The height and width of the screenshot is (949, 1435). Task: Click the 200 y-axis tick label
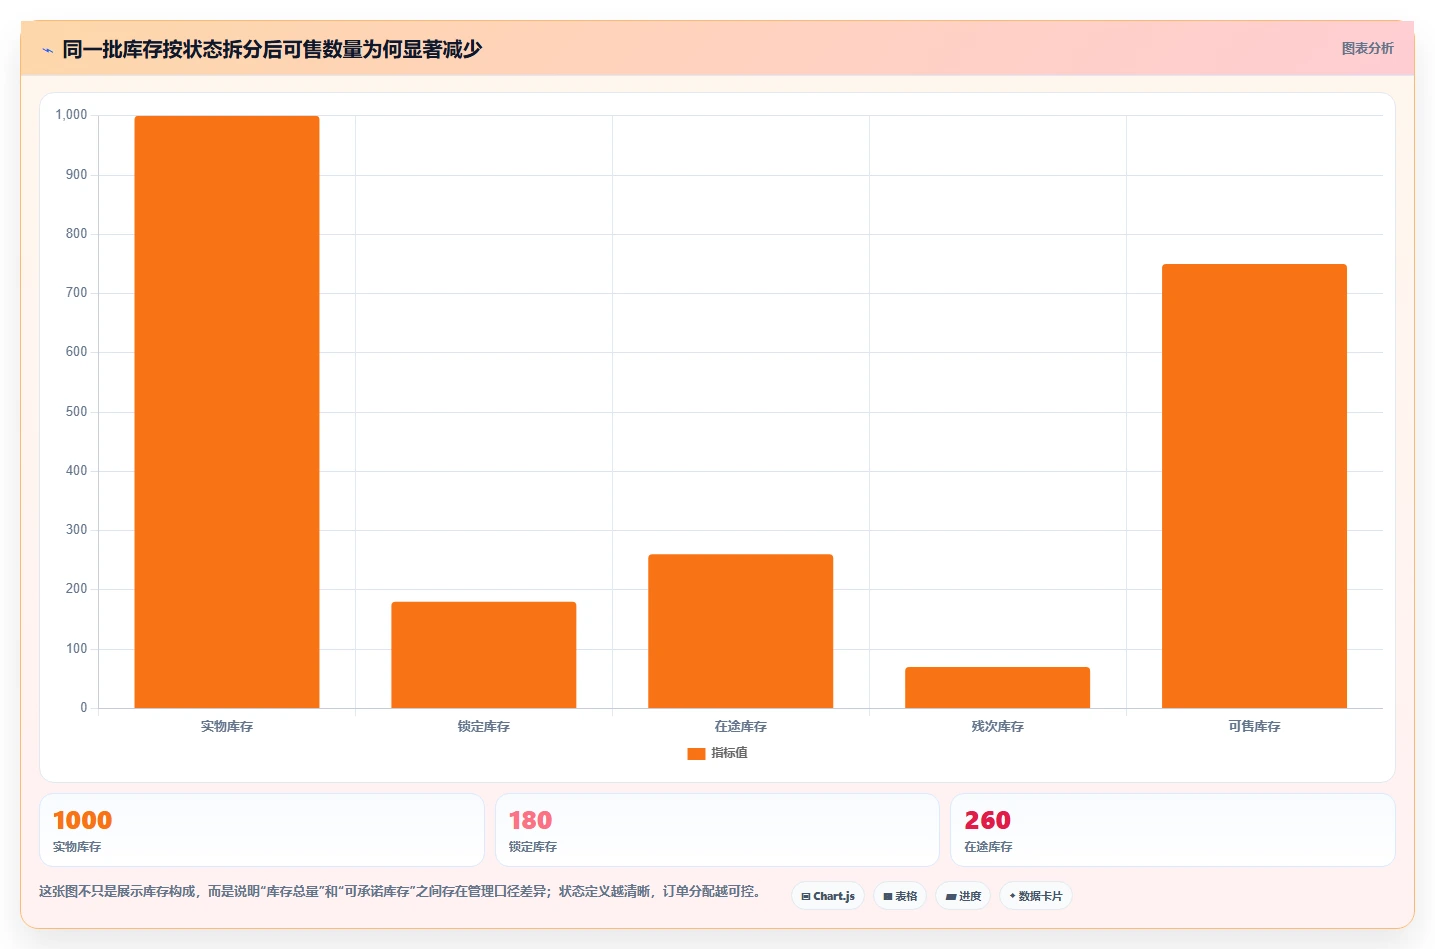(x=77, y=589)
